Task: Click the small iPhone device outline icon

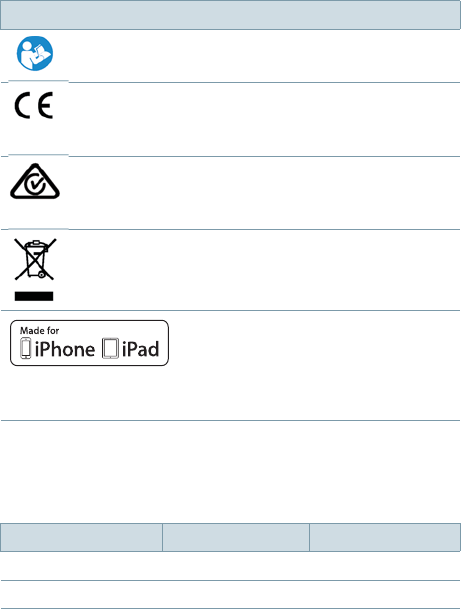Action: point(26,348)
